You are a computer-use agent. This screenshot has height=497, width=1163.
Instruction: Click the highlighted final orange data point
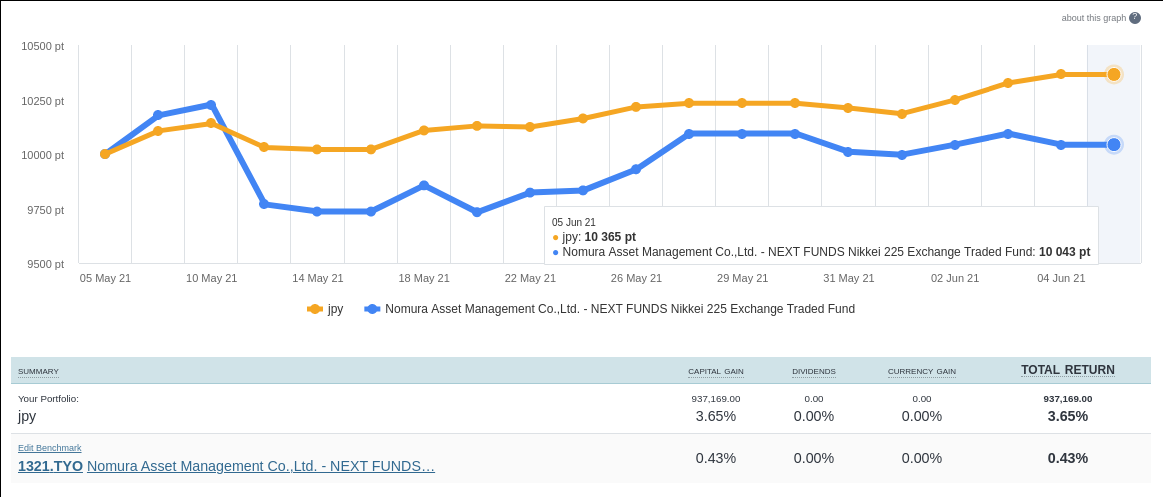tap(1114, 74)
